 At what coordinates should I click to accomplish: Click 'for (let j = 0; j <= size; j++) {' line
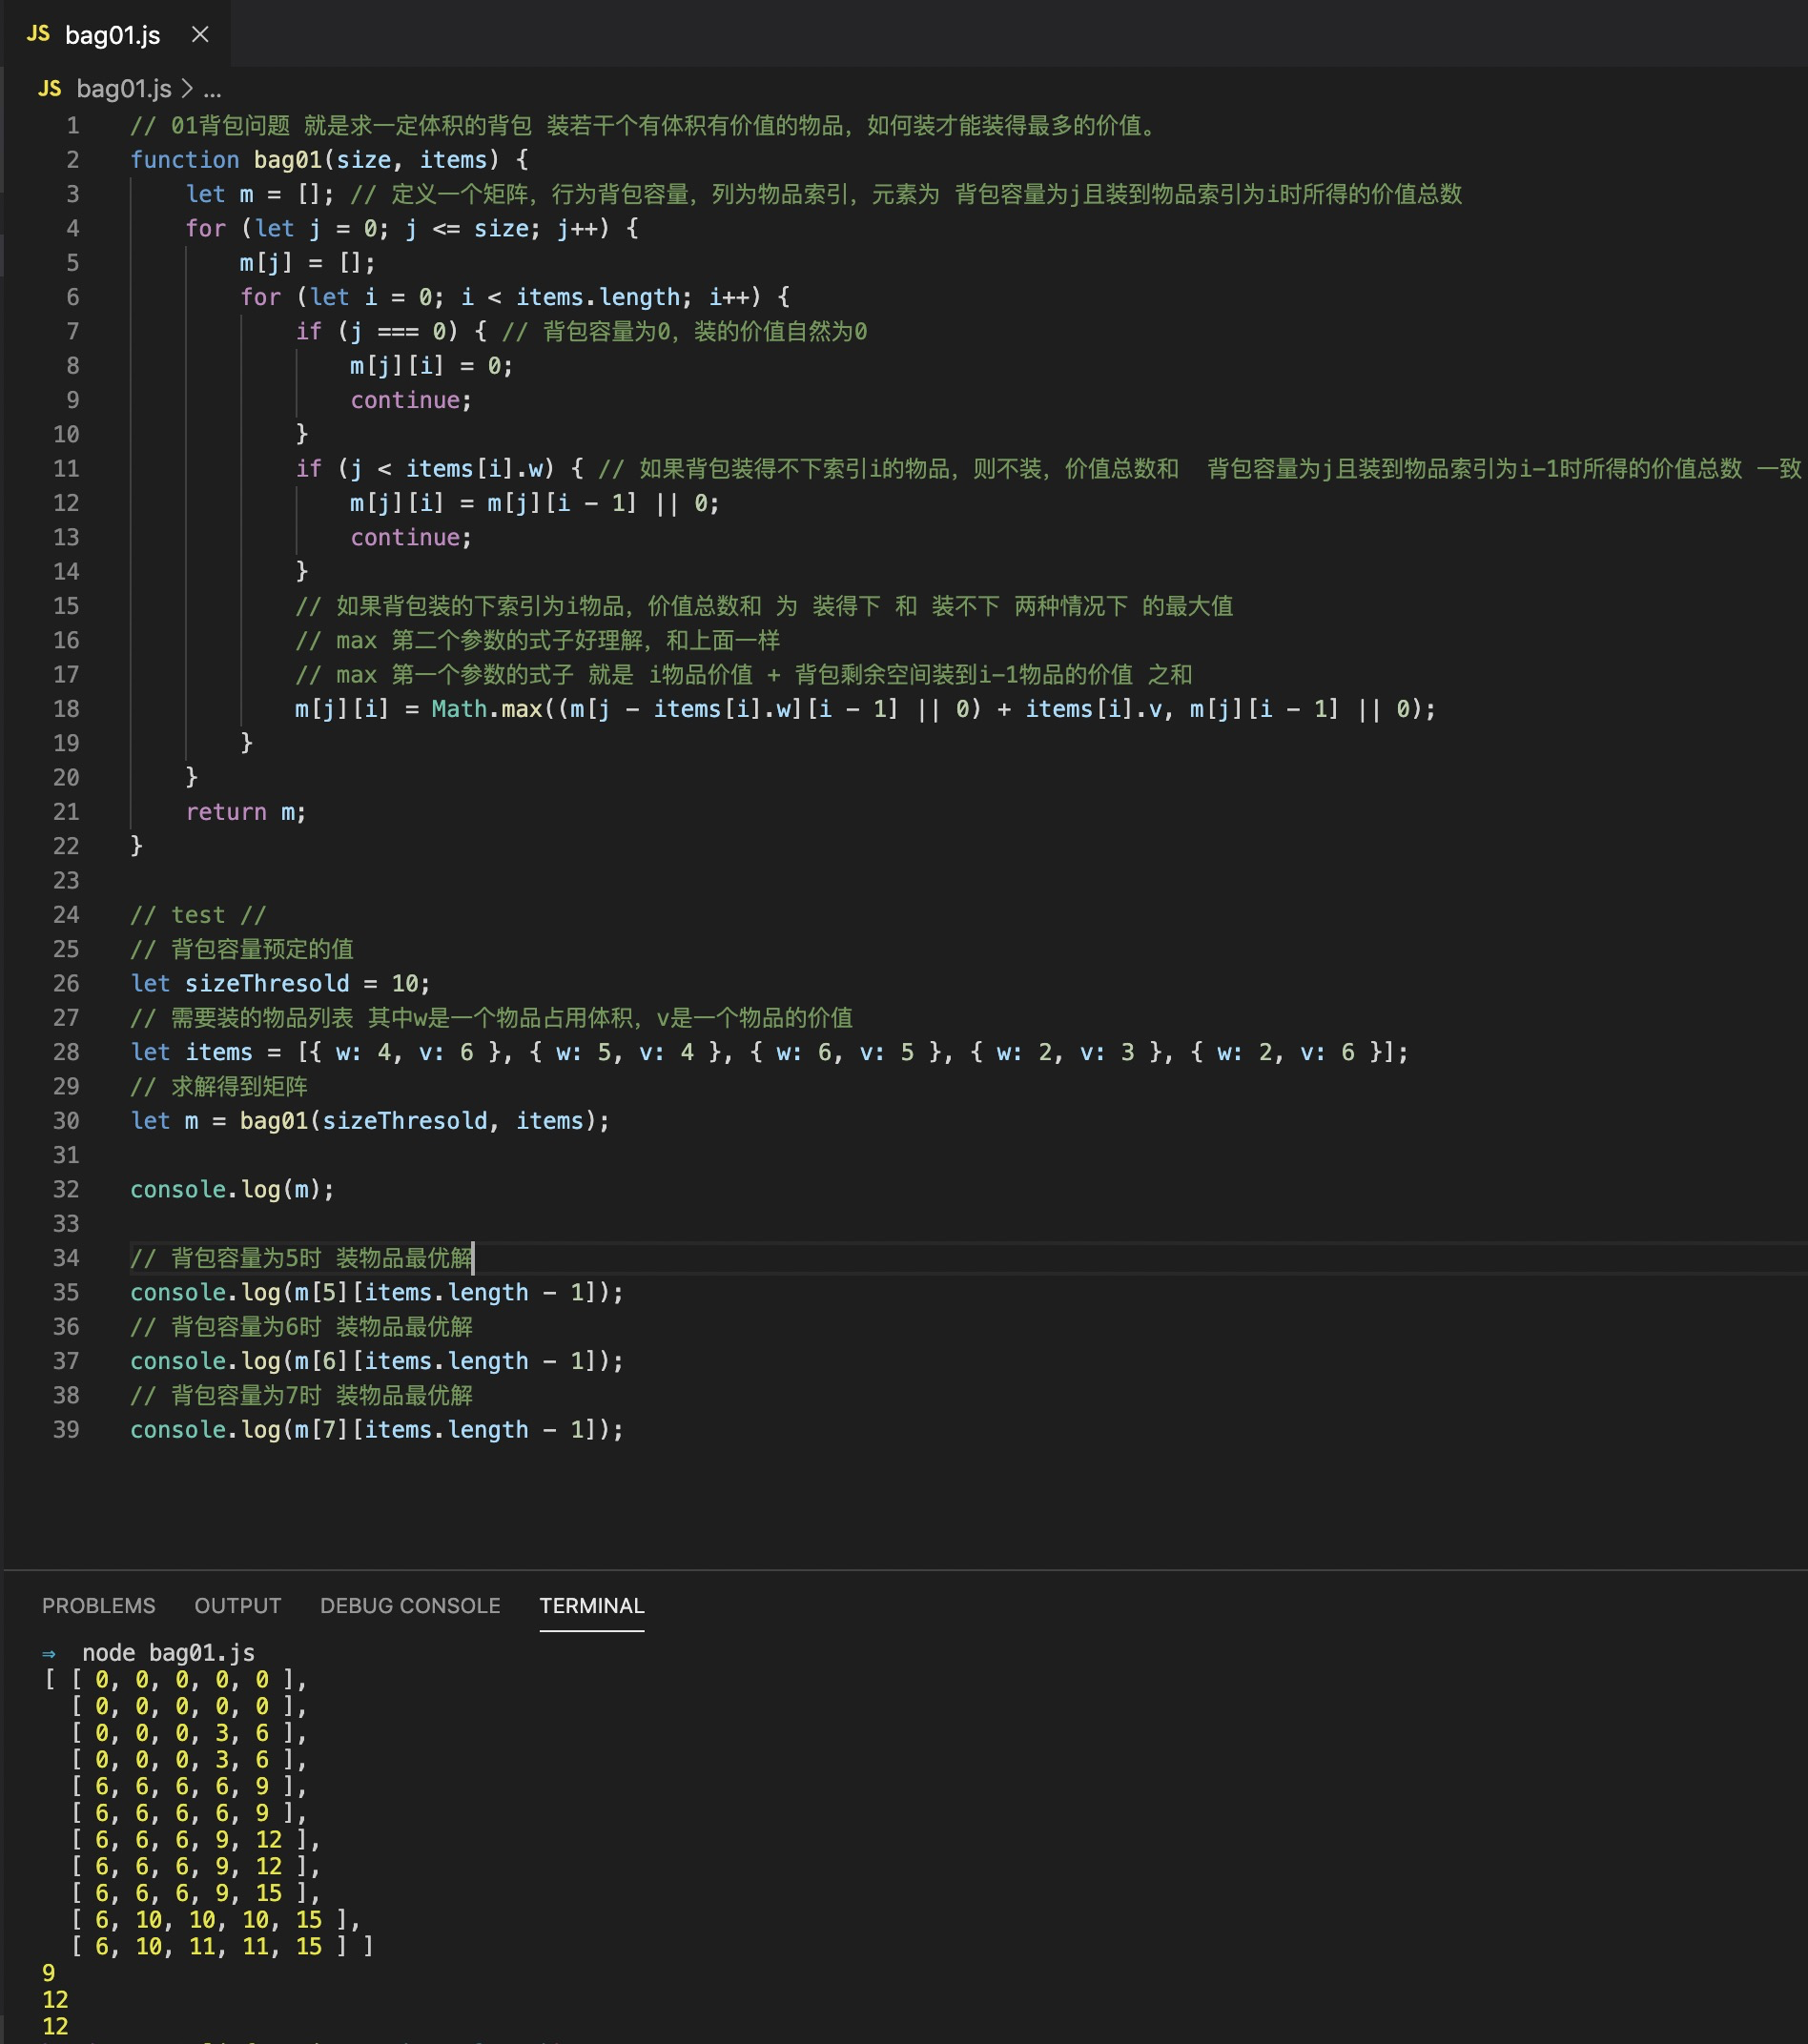(x=412, y=229)
